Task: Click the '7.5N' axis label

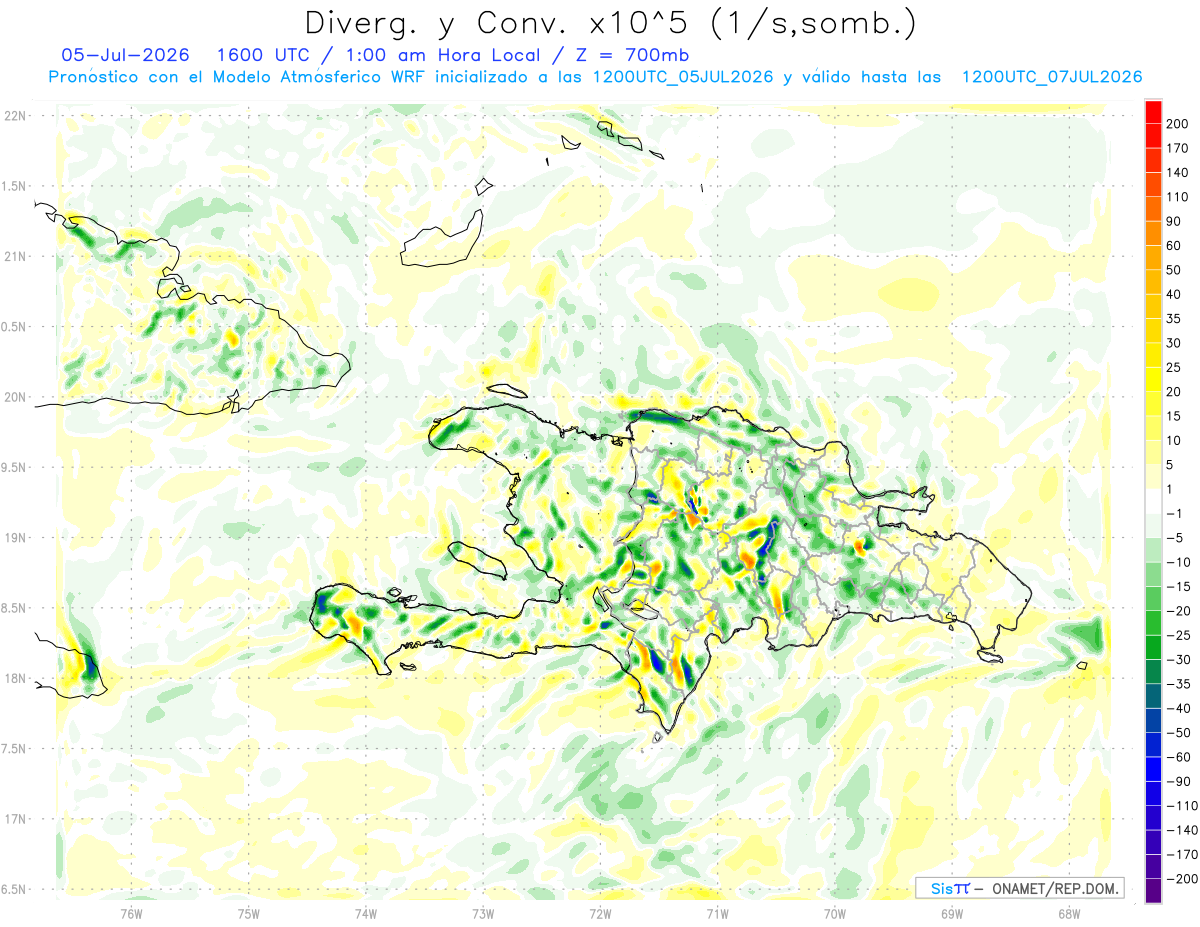Action: [x=15, y=748]
